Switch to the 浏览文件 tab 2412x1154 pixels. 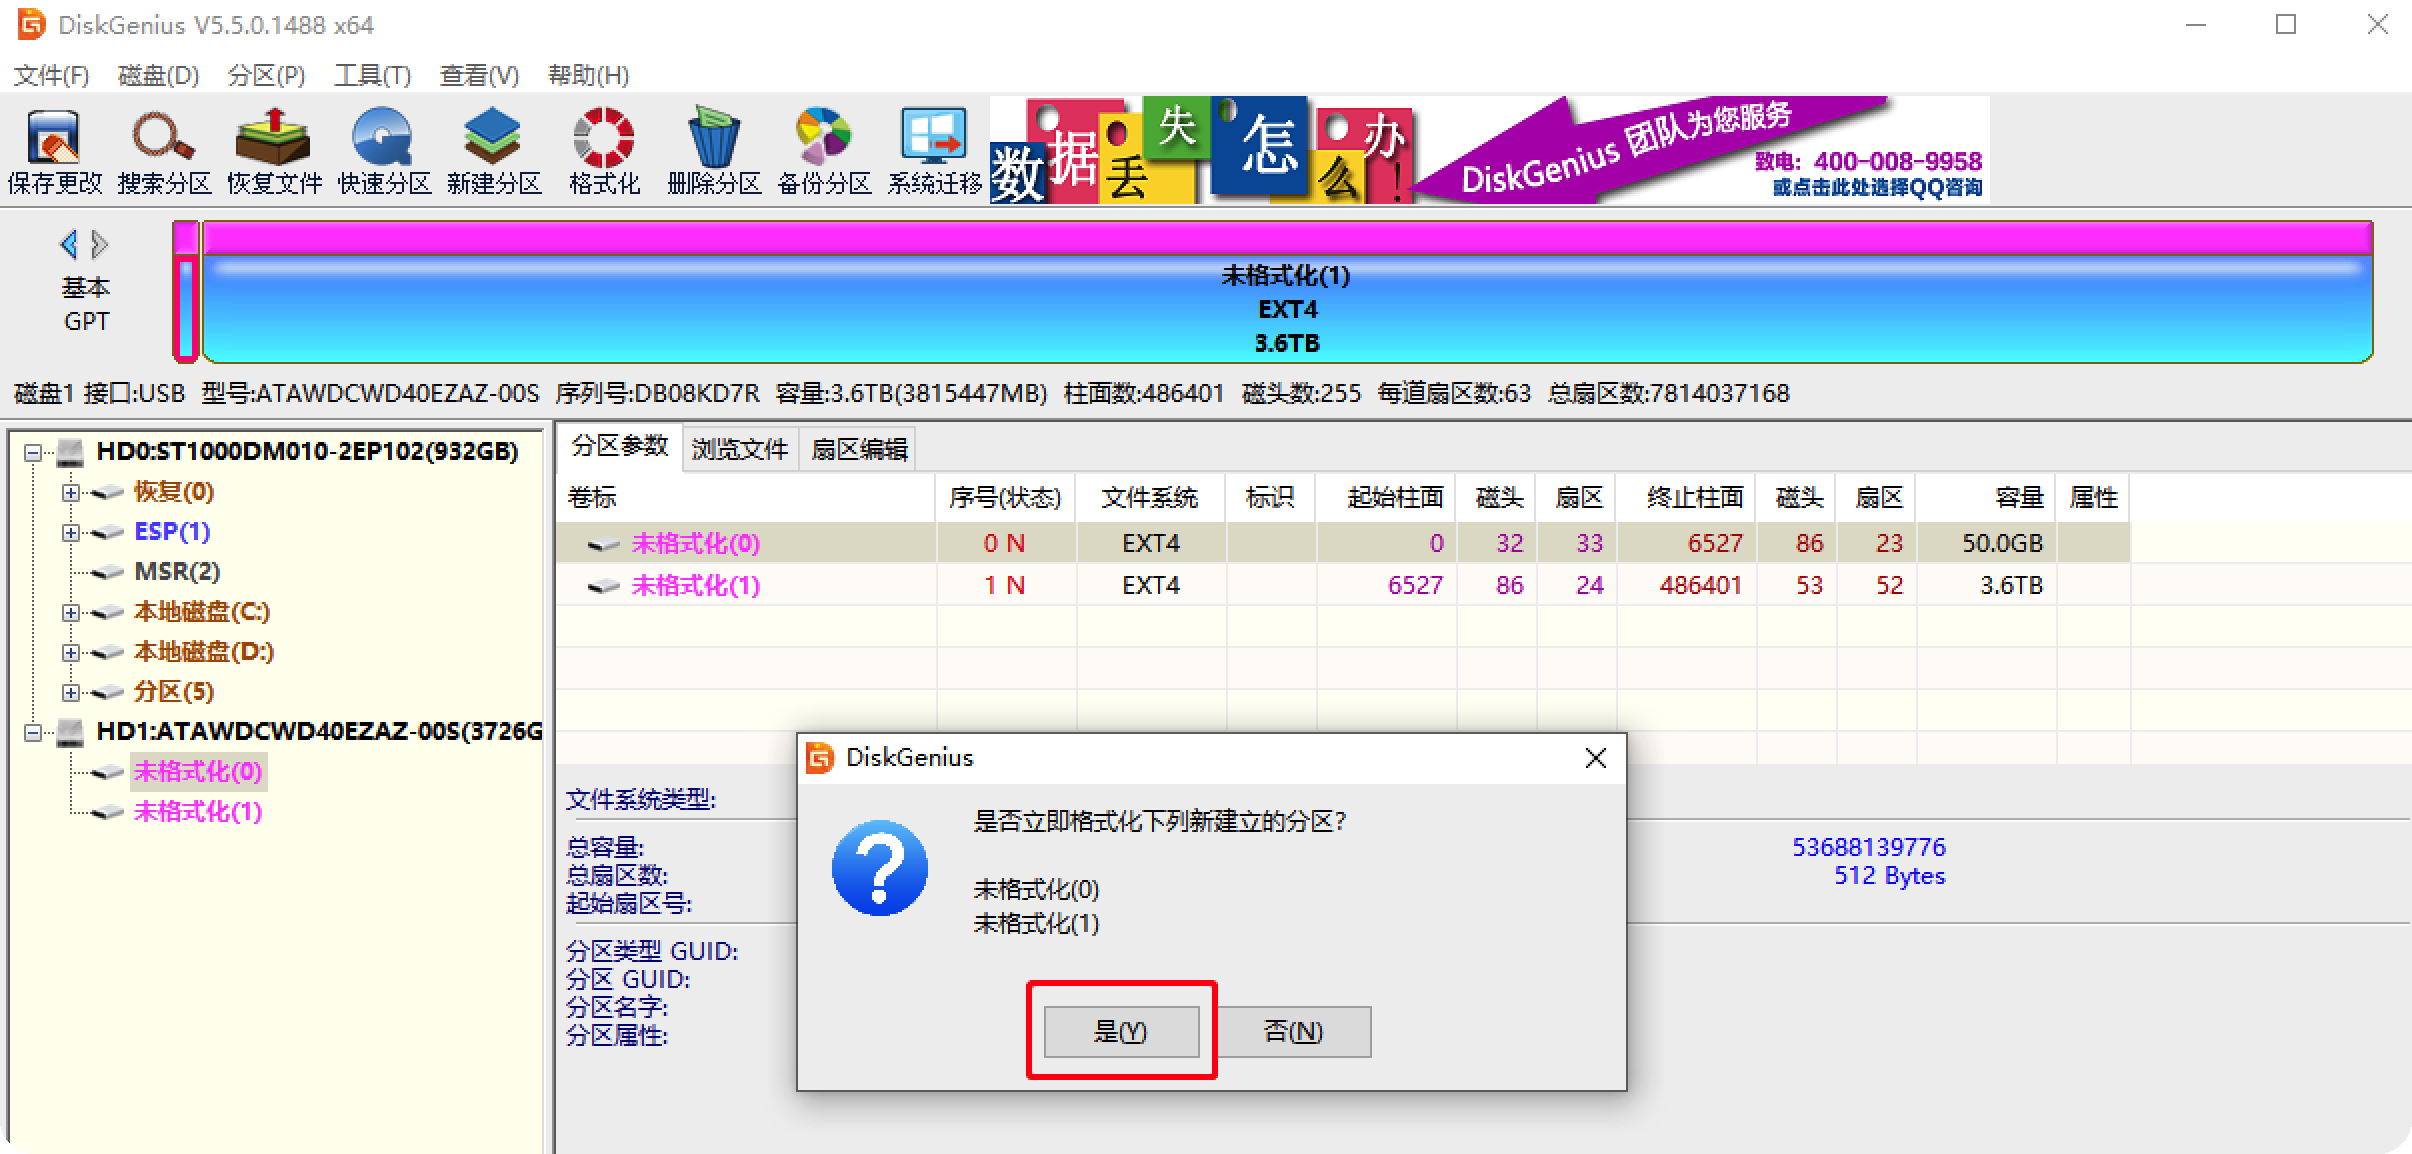coord(740,448)
